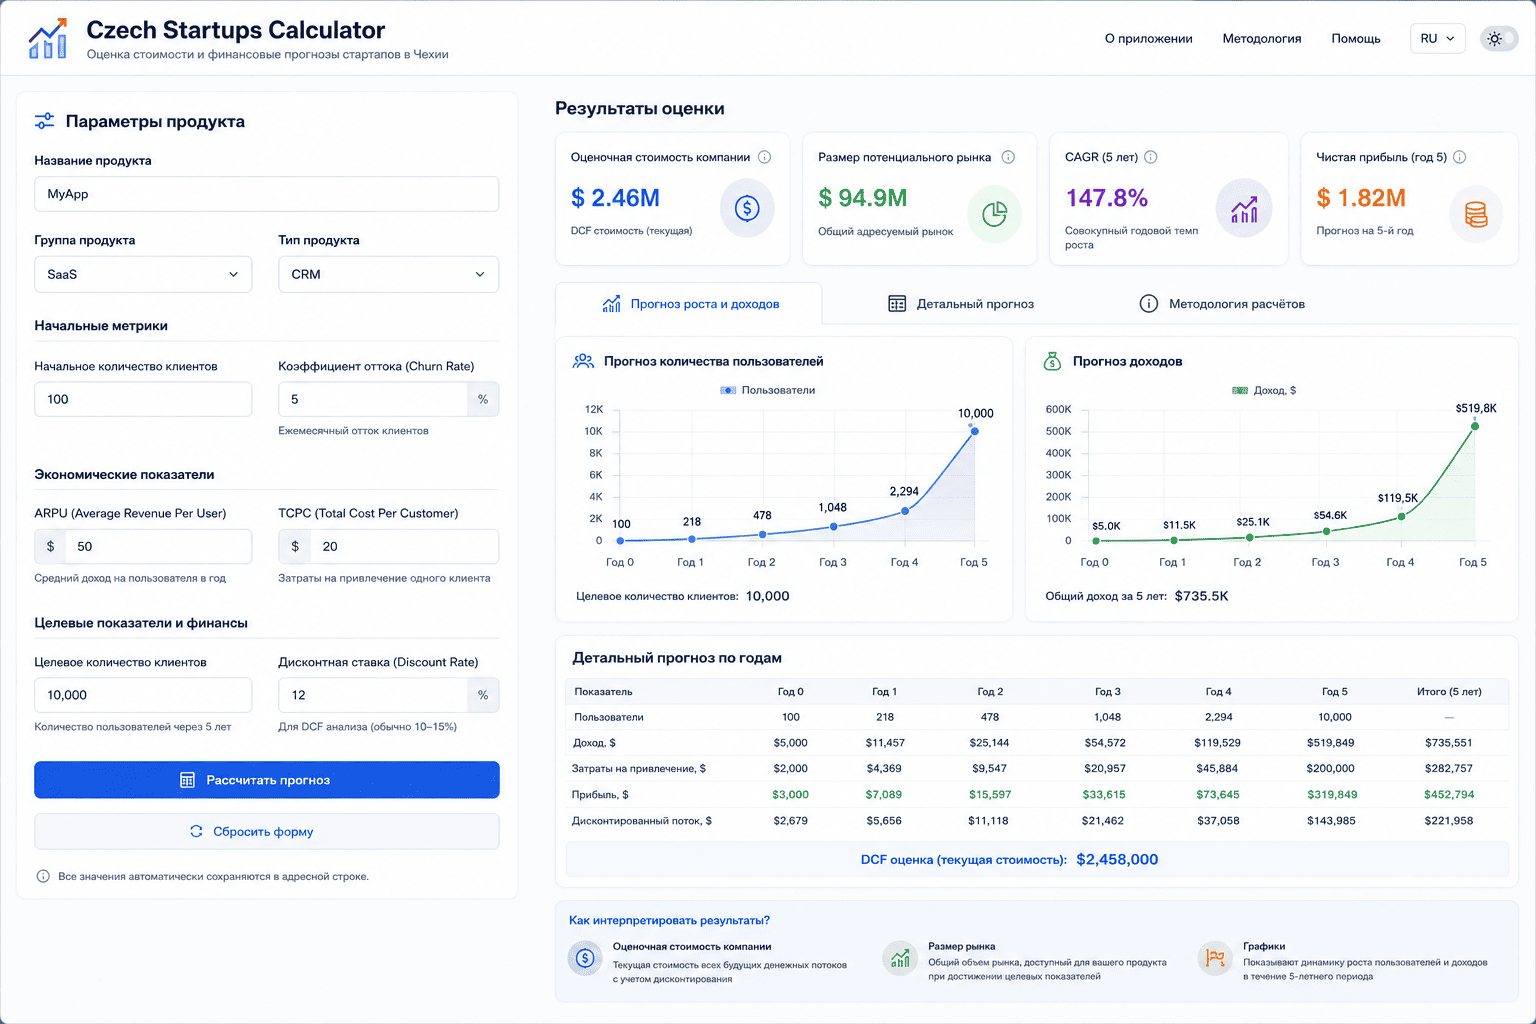Click the money bag icon beside Прогноз доходов
Viewport: 1536px width, 1024px height.
pyautogui.click(x=1052, y=361)
